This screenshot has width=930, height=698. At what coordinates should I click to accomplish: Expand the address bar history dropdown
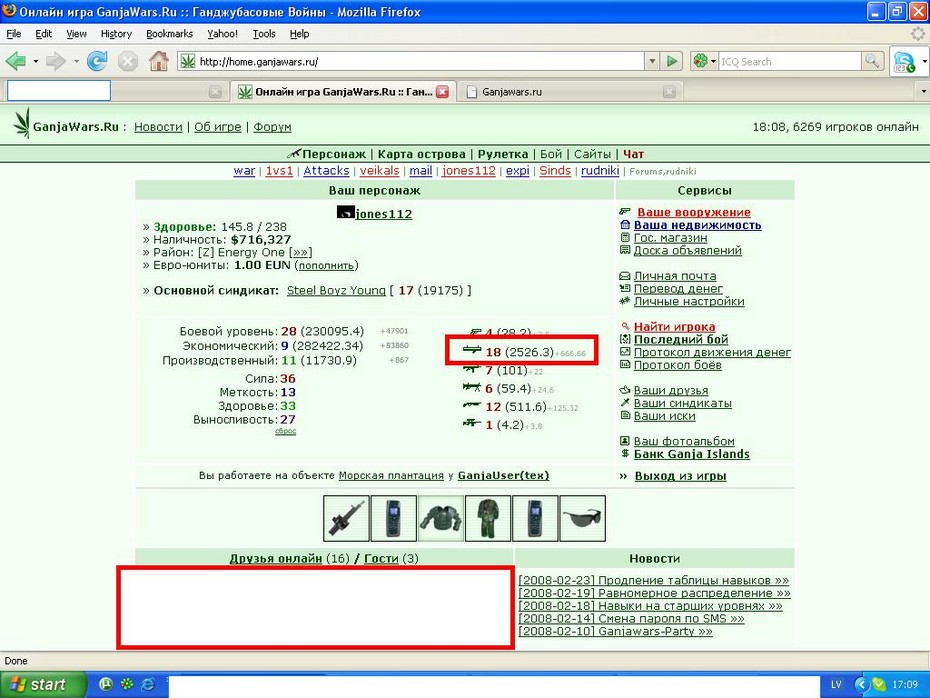[x=652, y=61]
